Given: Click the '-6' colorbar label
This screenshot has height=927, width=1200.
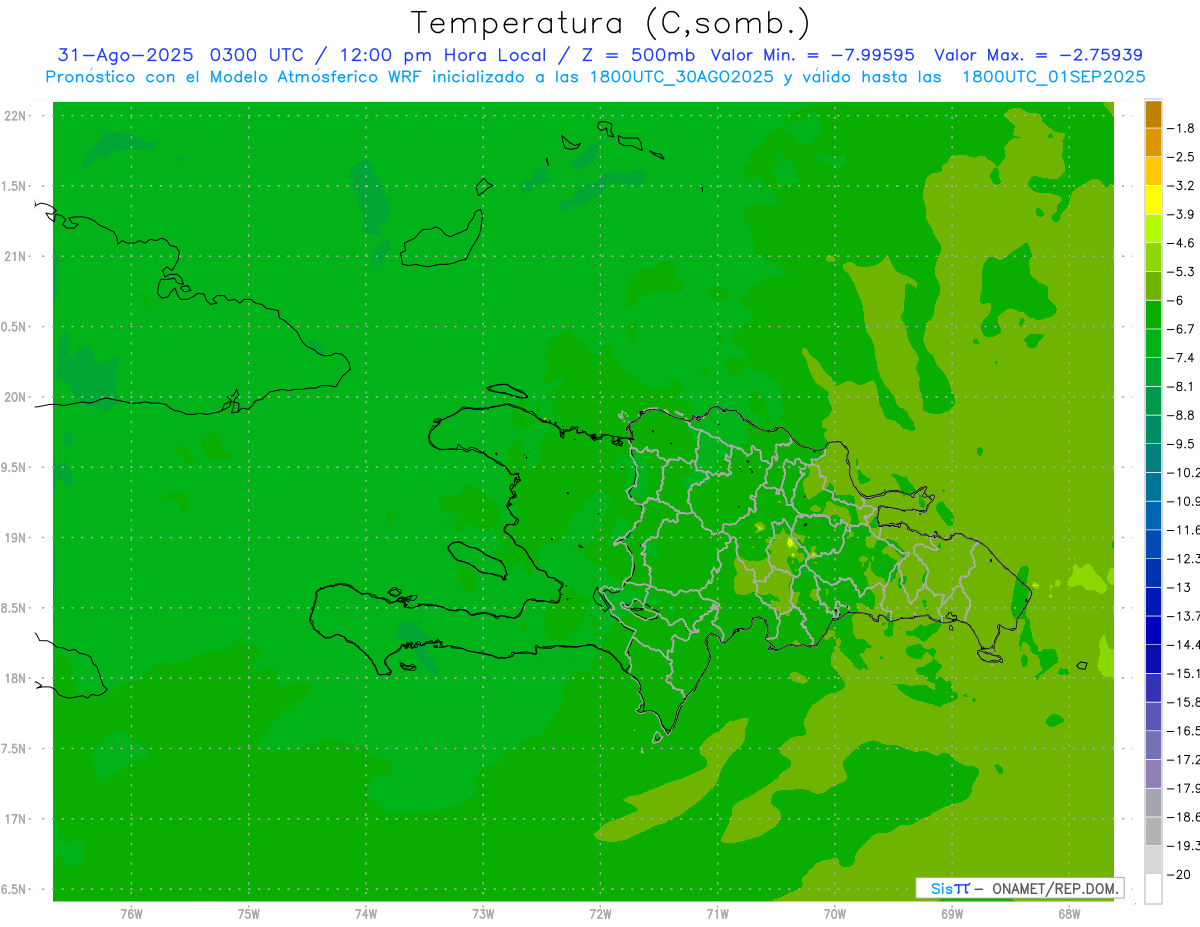Looking at the screenshot, I should pos(1176,300).
